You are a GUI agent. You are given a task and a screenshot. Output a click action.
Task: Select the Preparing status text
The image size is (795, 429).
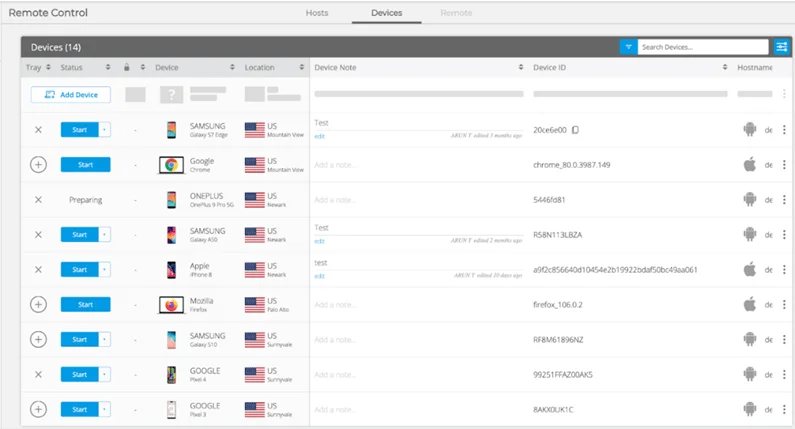[x=85, y=200]
